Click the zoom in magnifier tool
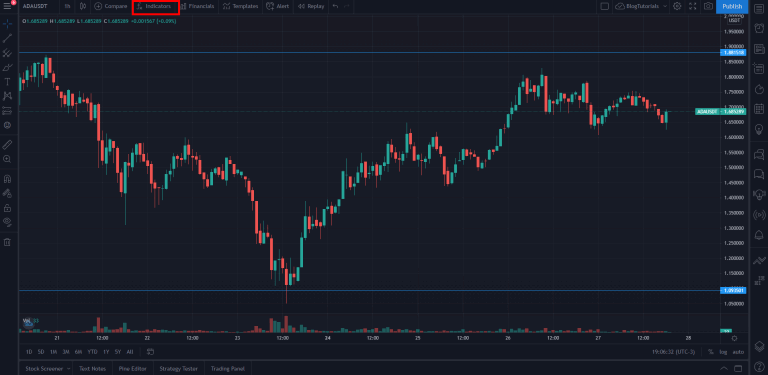The width and height of the screenshot is (768, 375). point(7,159)
